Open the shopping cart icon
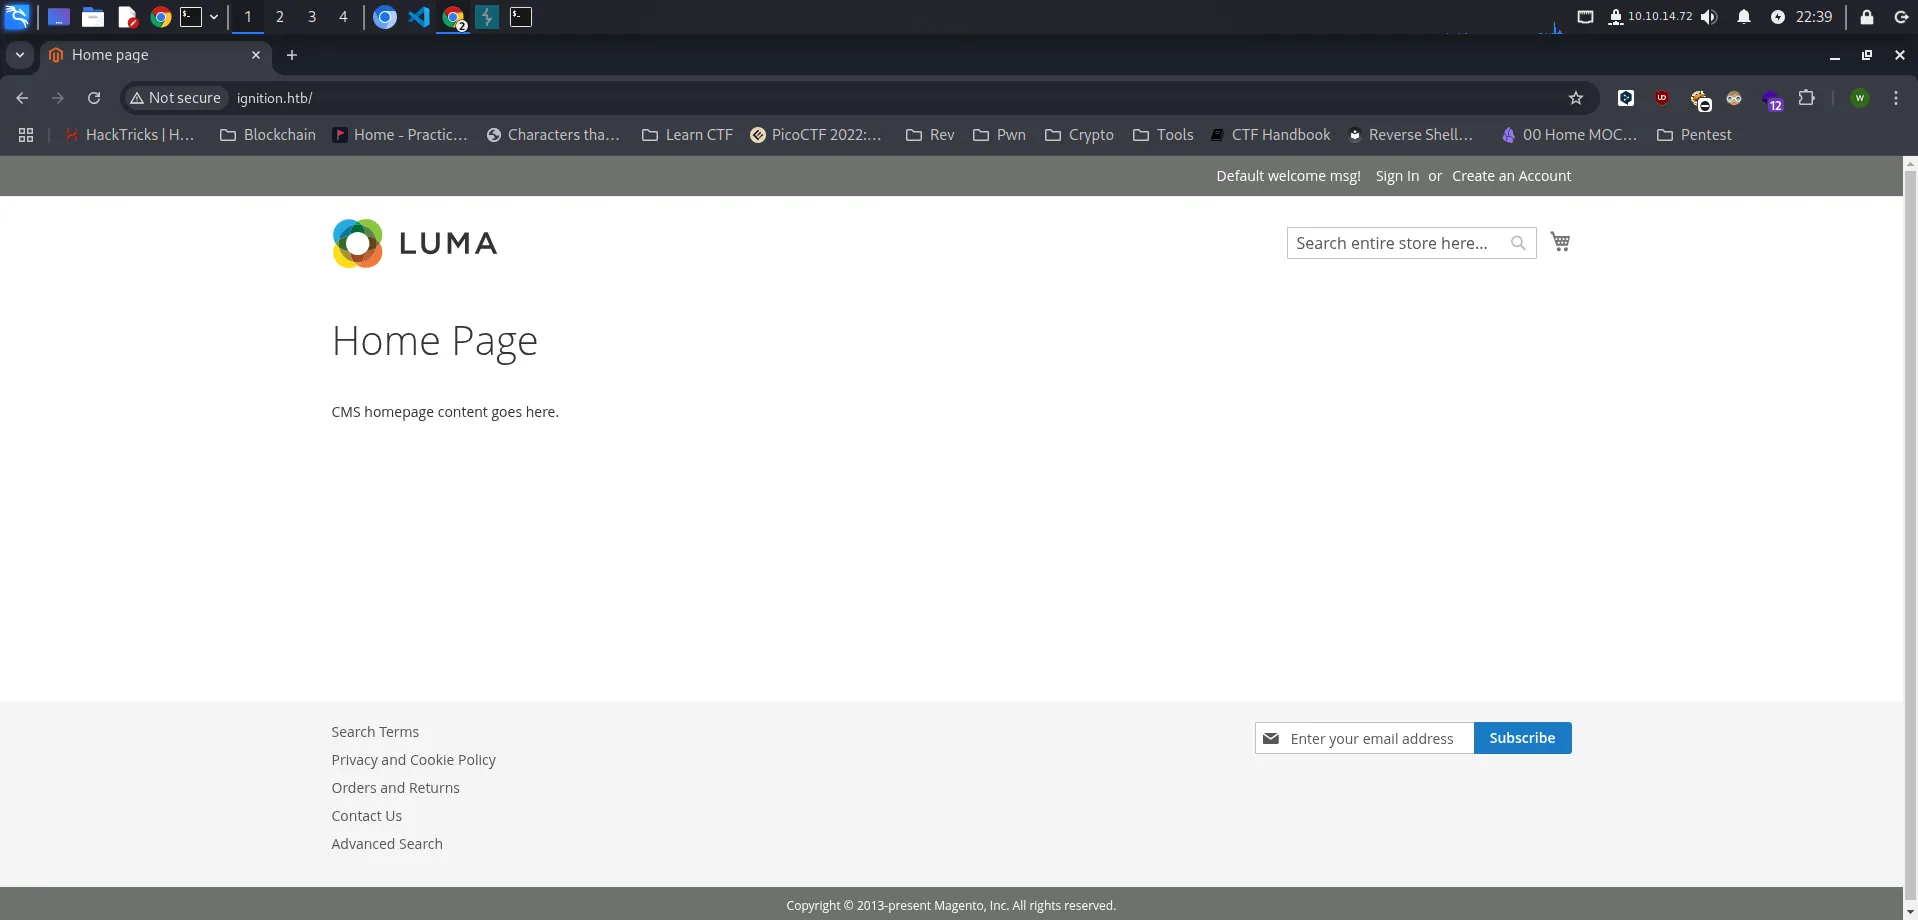 tap(1560, 242)
